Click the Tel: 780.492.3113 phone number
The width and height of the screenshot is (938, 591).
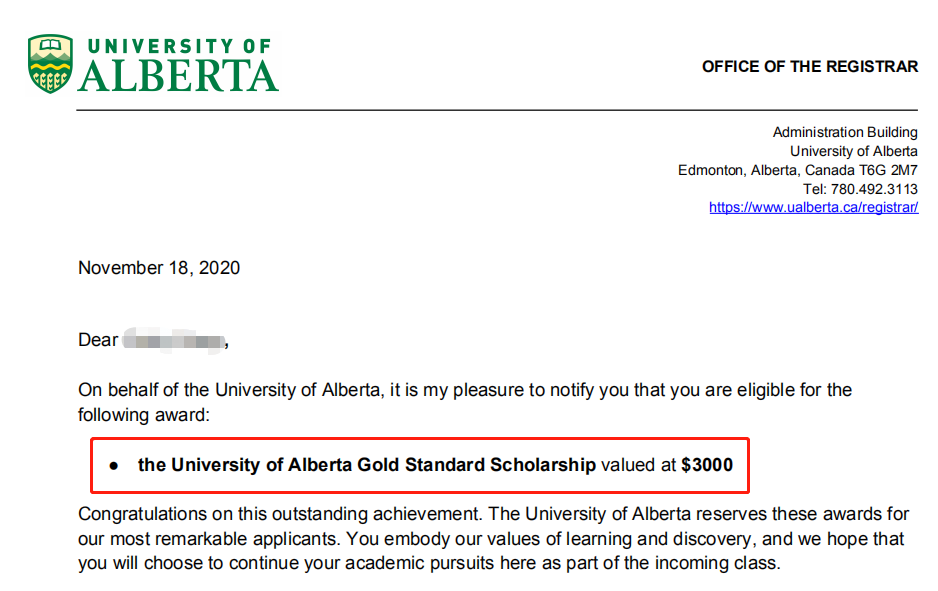pos(860,189)
